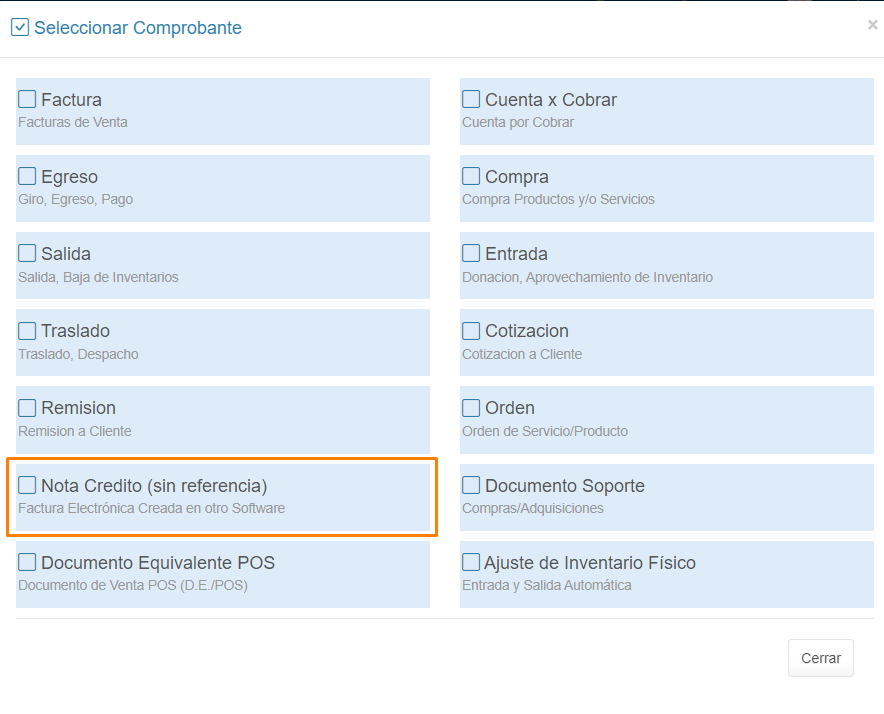Tick the Cuenta x Cobrar checkbox
This screenshot has width=884, height=714.
pyautogui.click(x=471, y=99)
